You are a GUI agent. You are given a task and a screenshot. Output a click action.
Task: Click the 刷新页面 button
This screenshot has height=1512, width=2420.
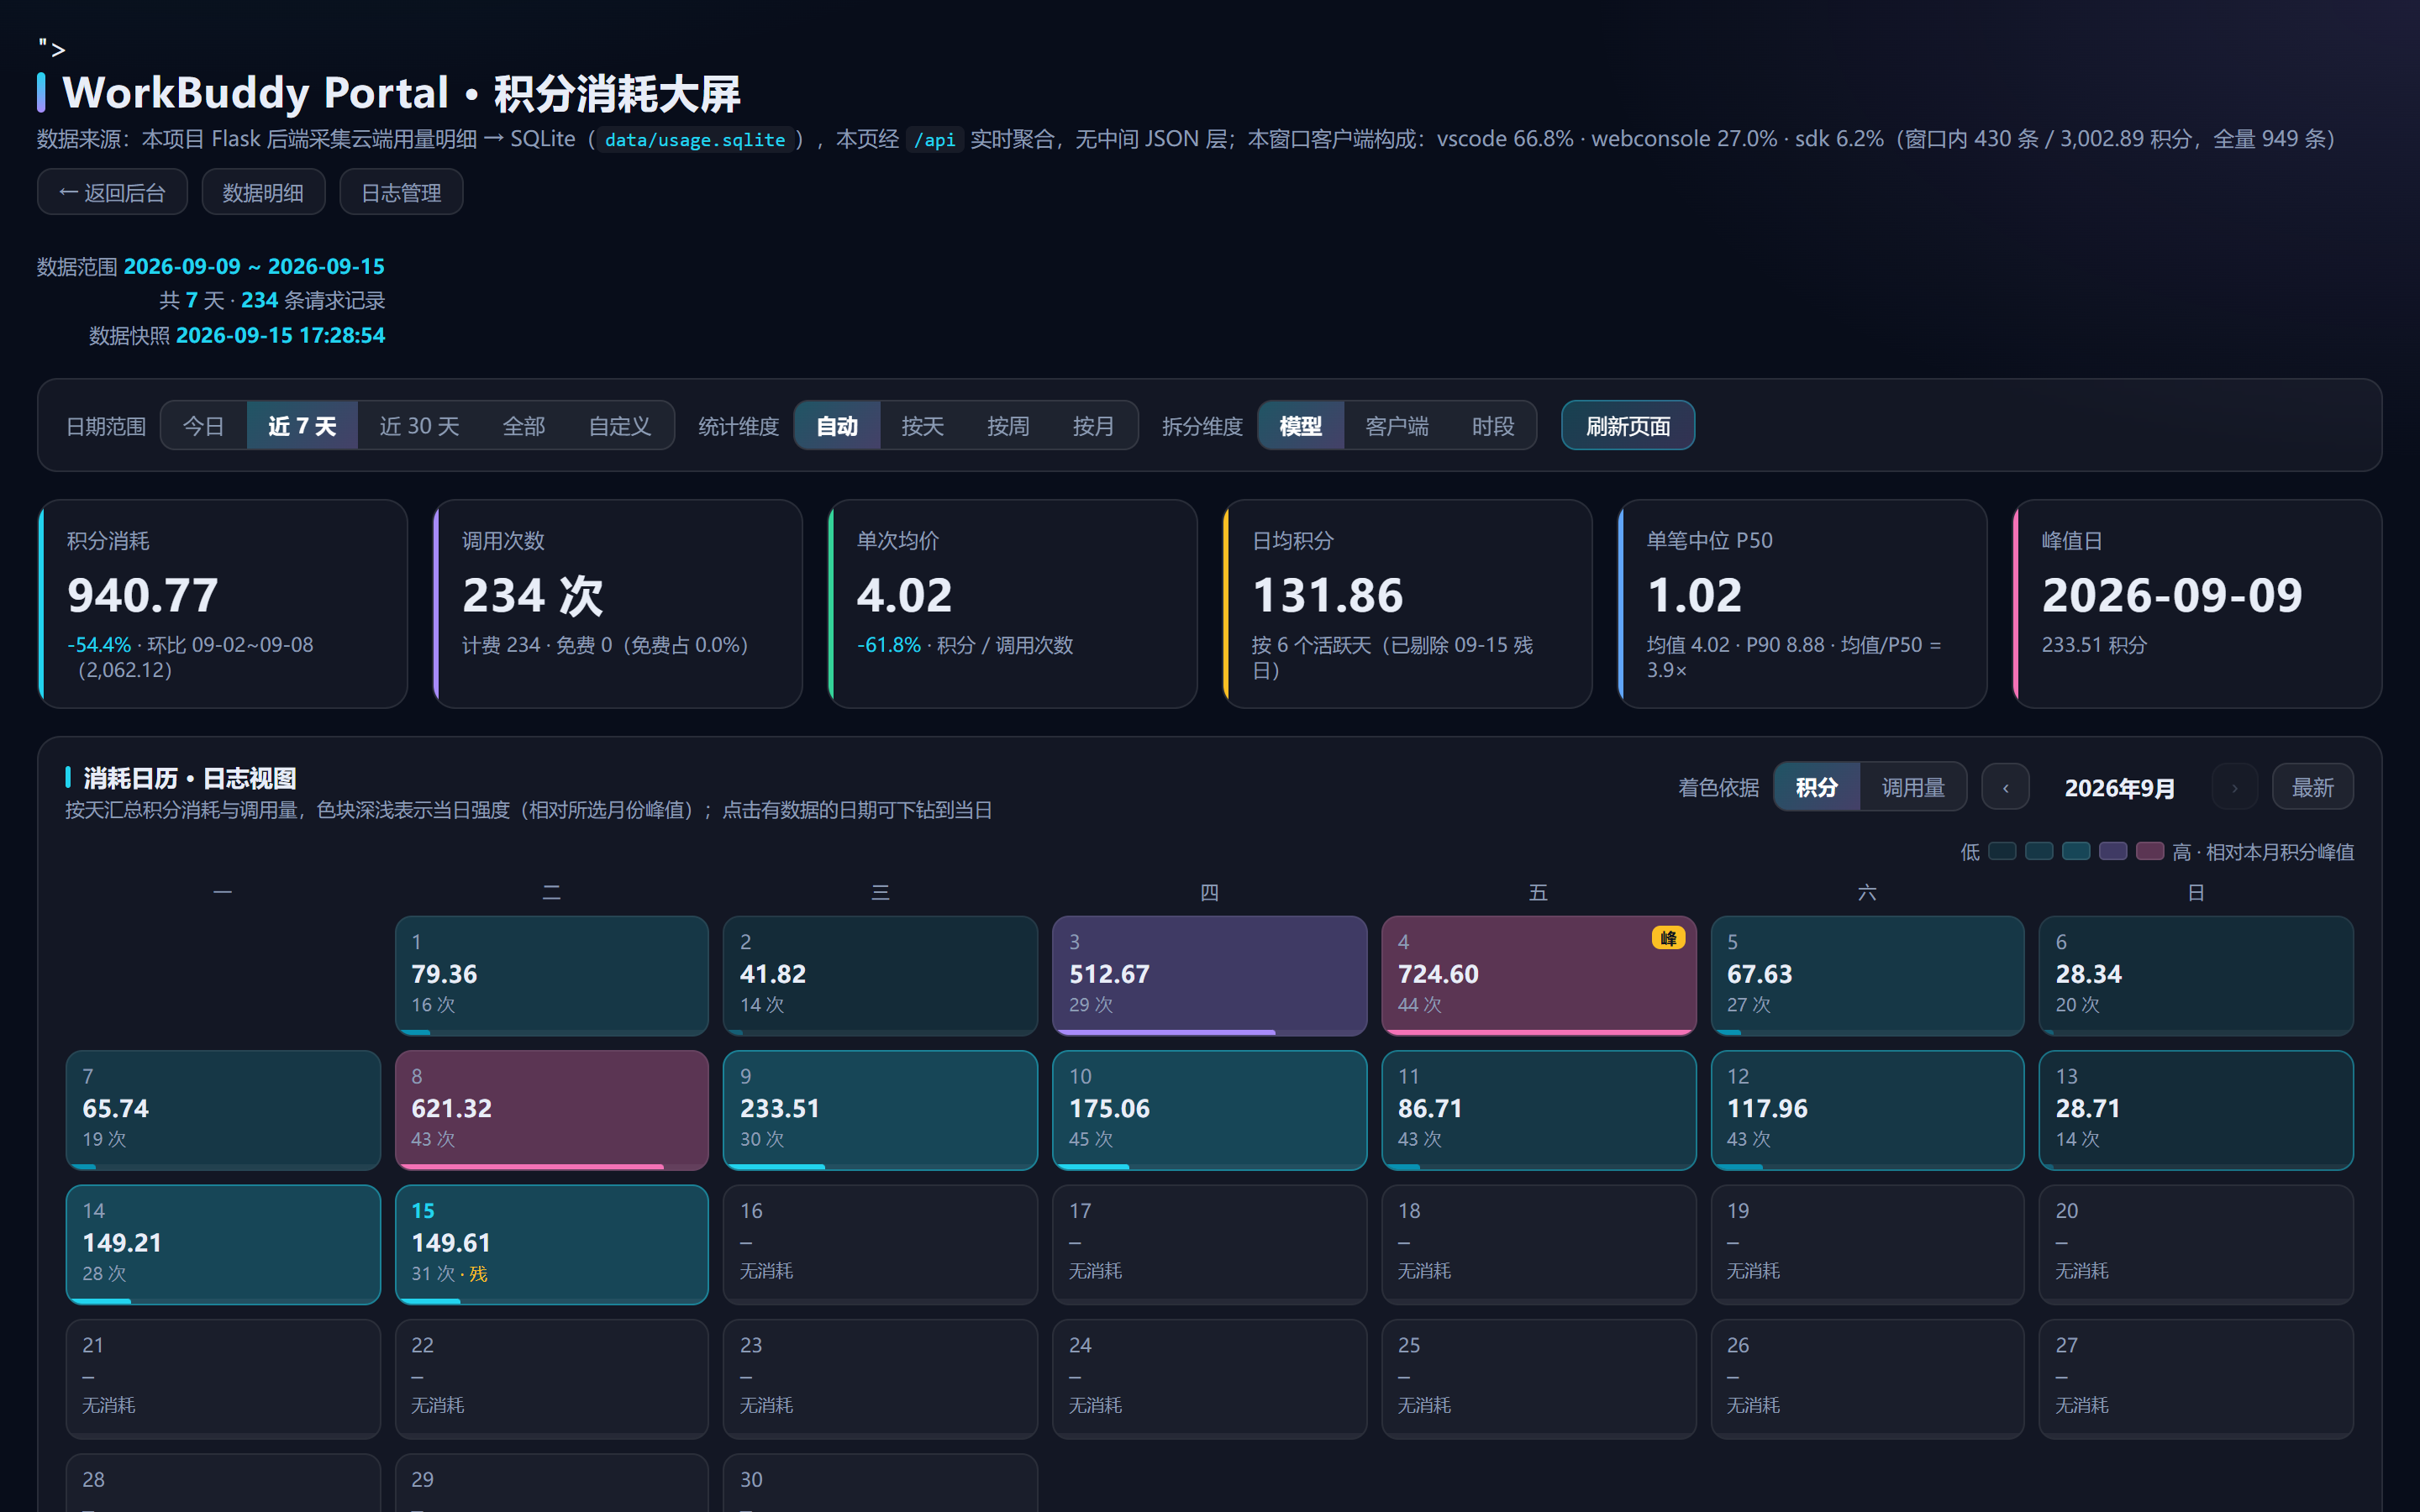click(1628, 426)
